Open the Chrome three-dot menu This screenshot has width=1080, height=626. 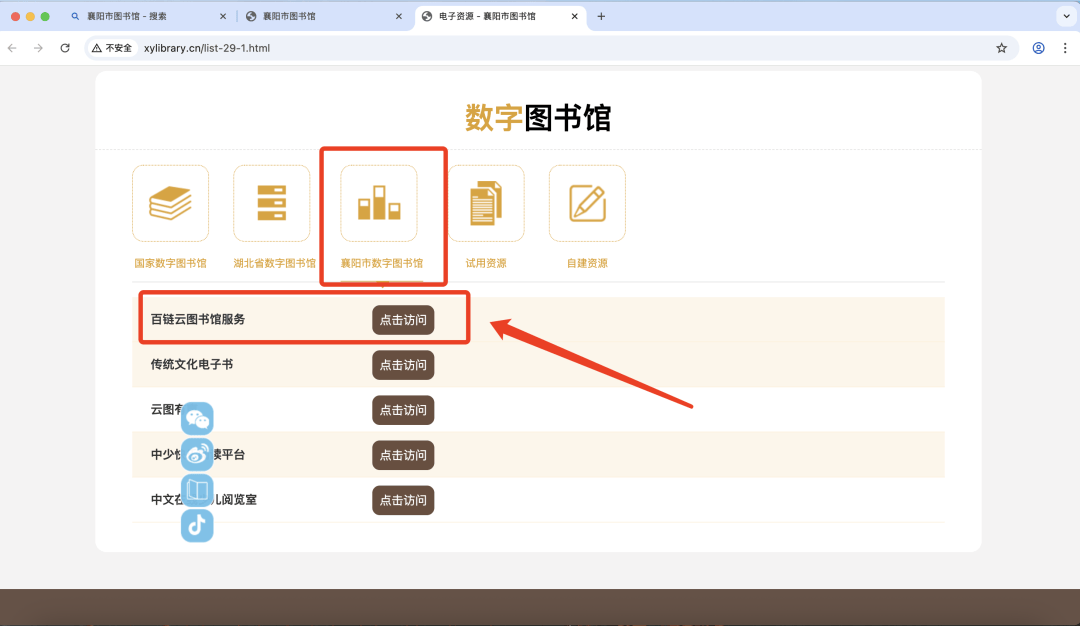pyautogui.click(x=1065, y=48)
